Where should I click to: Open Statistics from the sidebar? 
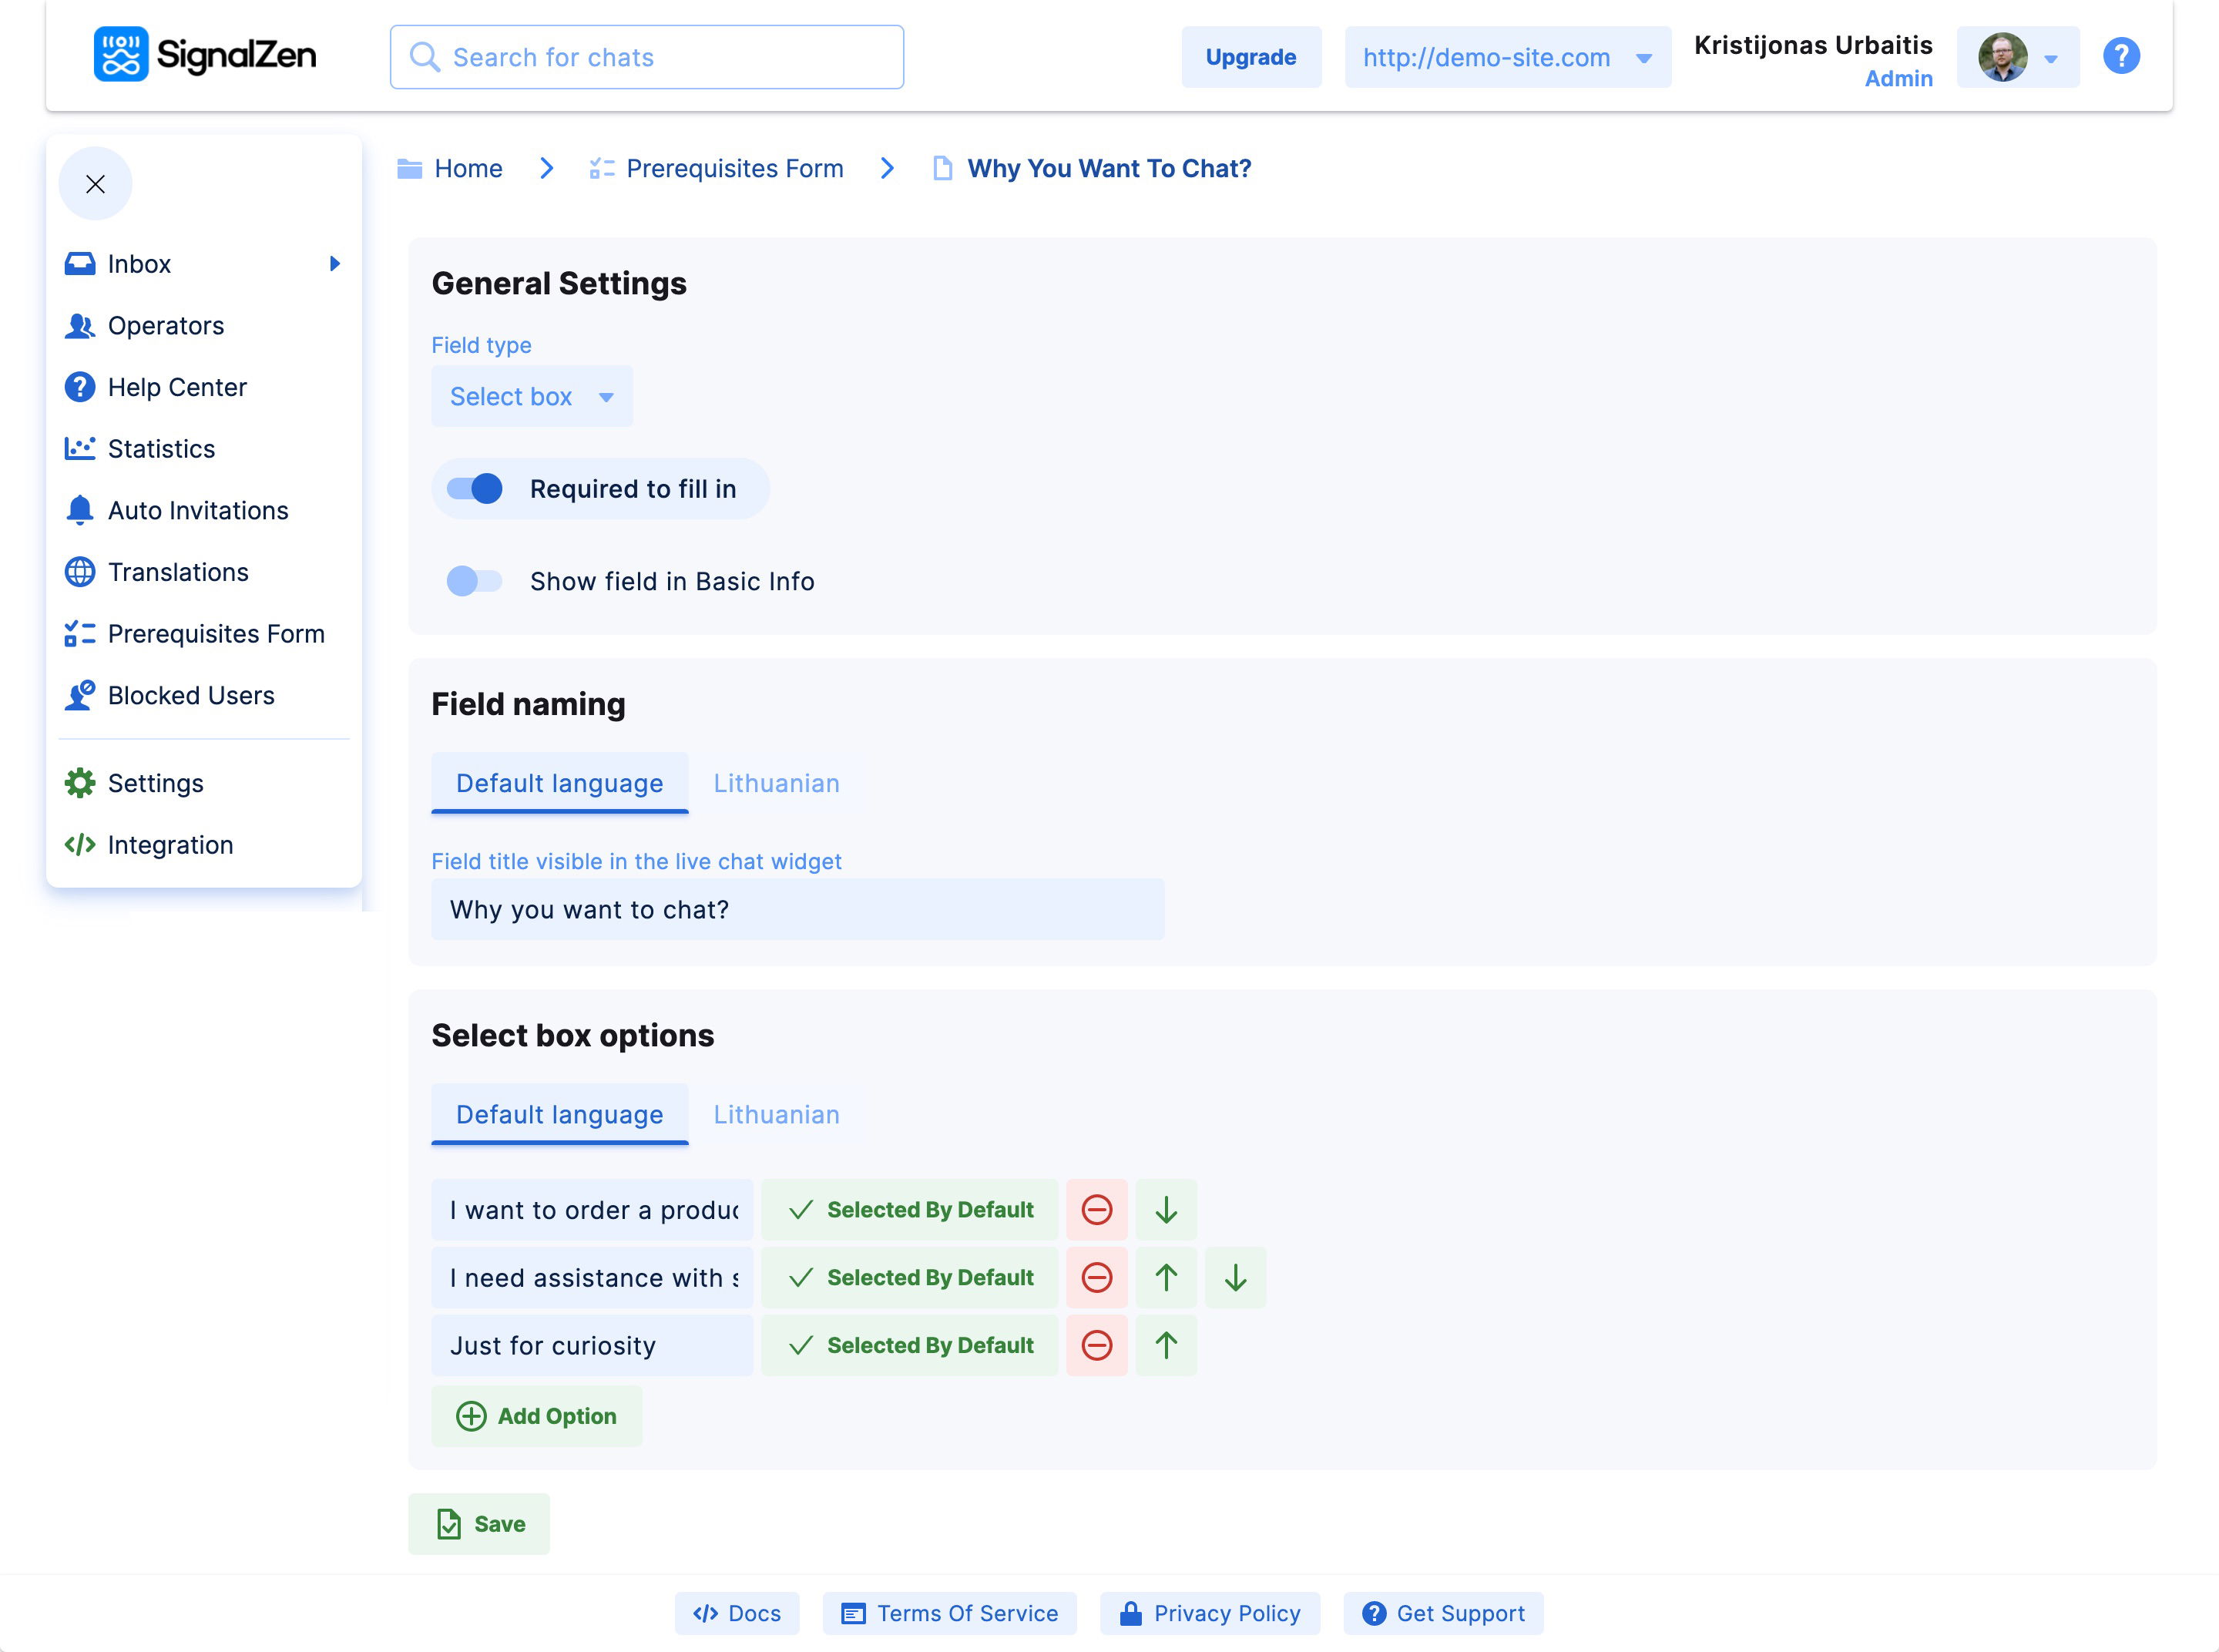pyautogui.click(x=160, y=449)
